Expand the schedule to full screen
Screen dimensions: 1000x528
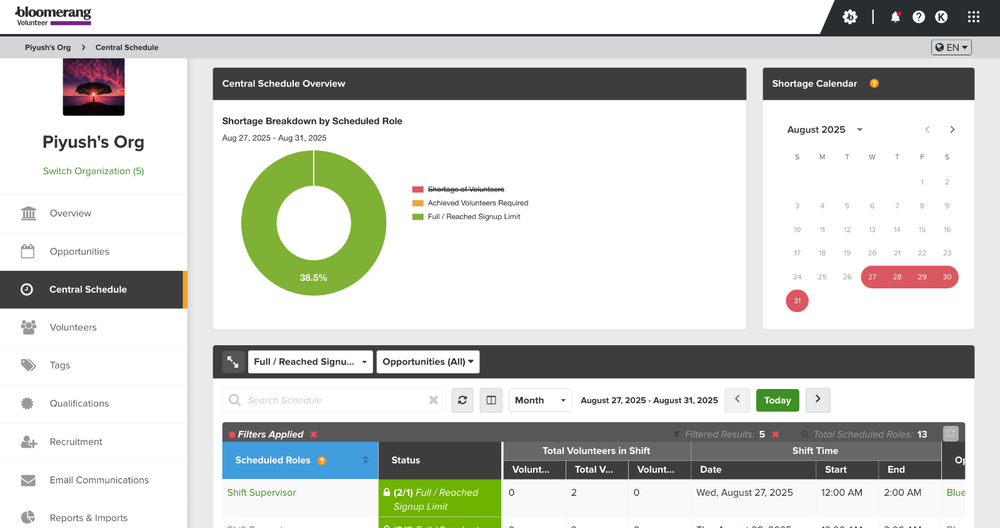click(232, 362)
